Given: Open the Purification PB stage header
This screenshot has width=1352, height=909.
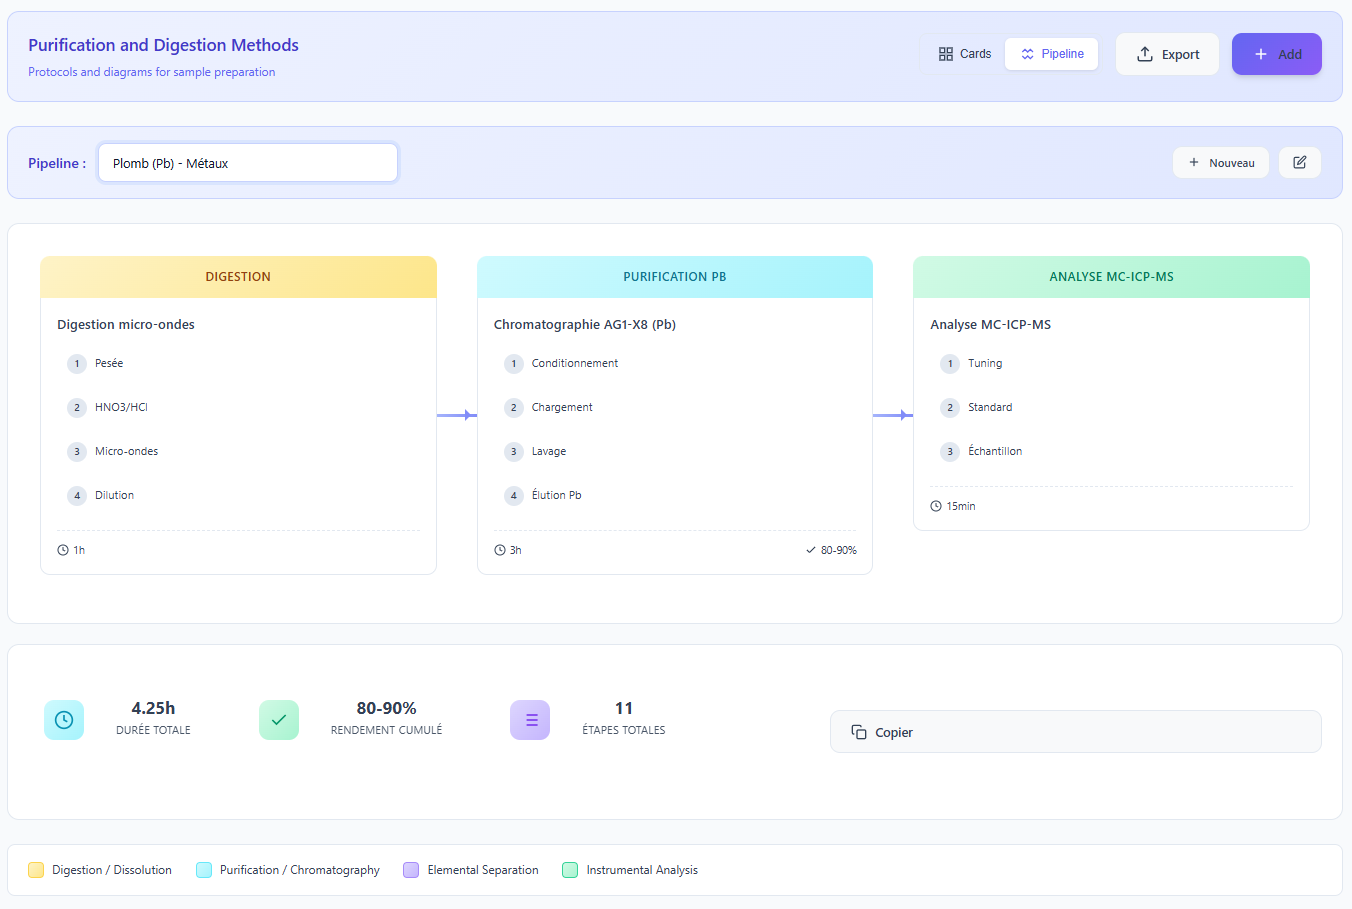Looking at the screenshot, I should [674, 277].
